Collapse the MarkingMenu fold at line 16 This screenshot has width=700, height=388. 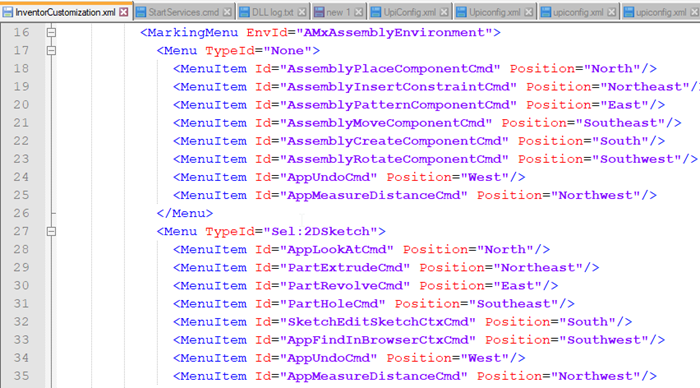[x=51, y=32]
